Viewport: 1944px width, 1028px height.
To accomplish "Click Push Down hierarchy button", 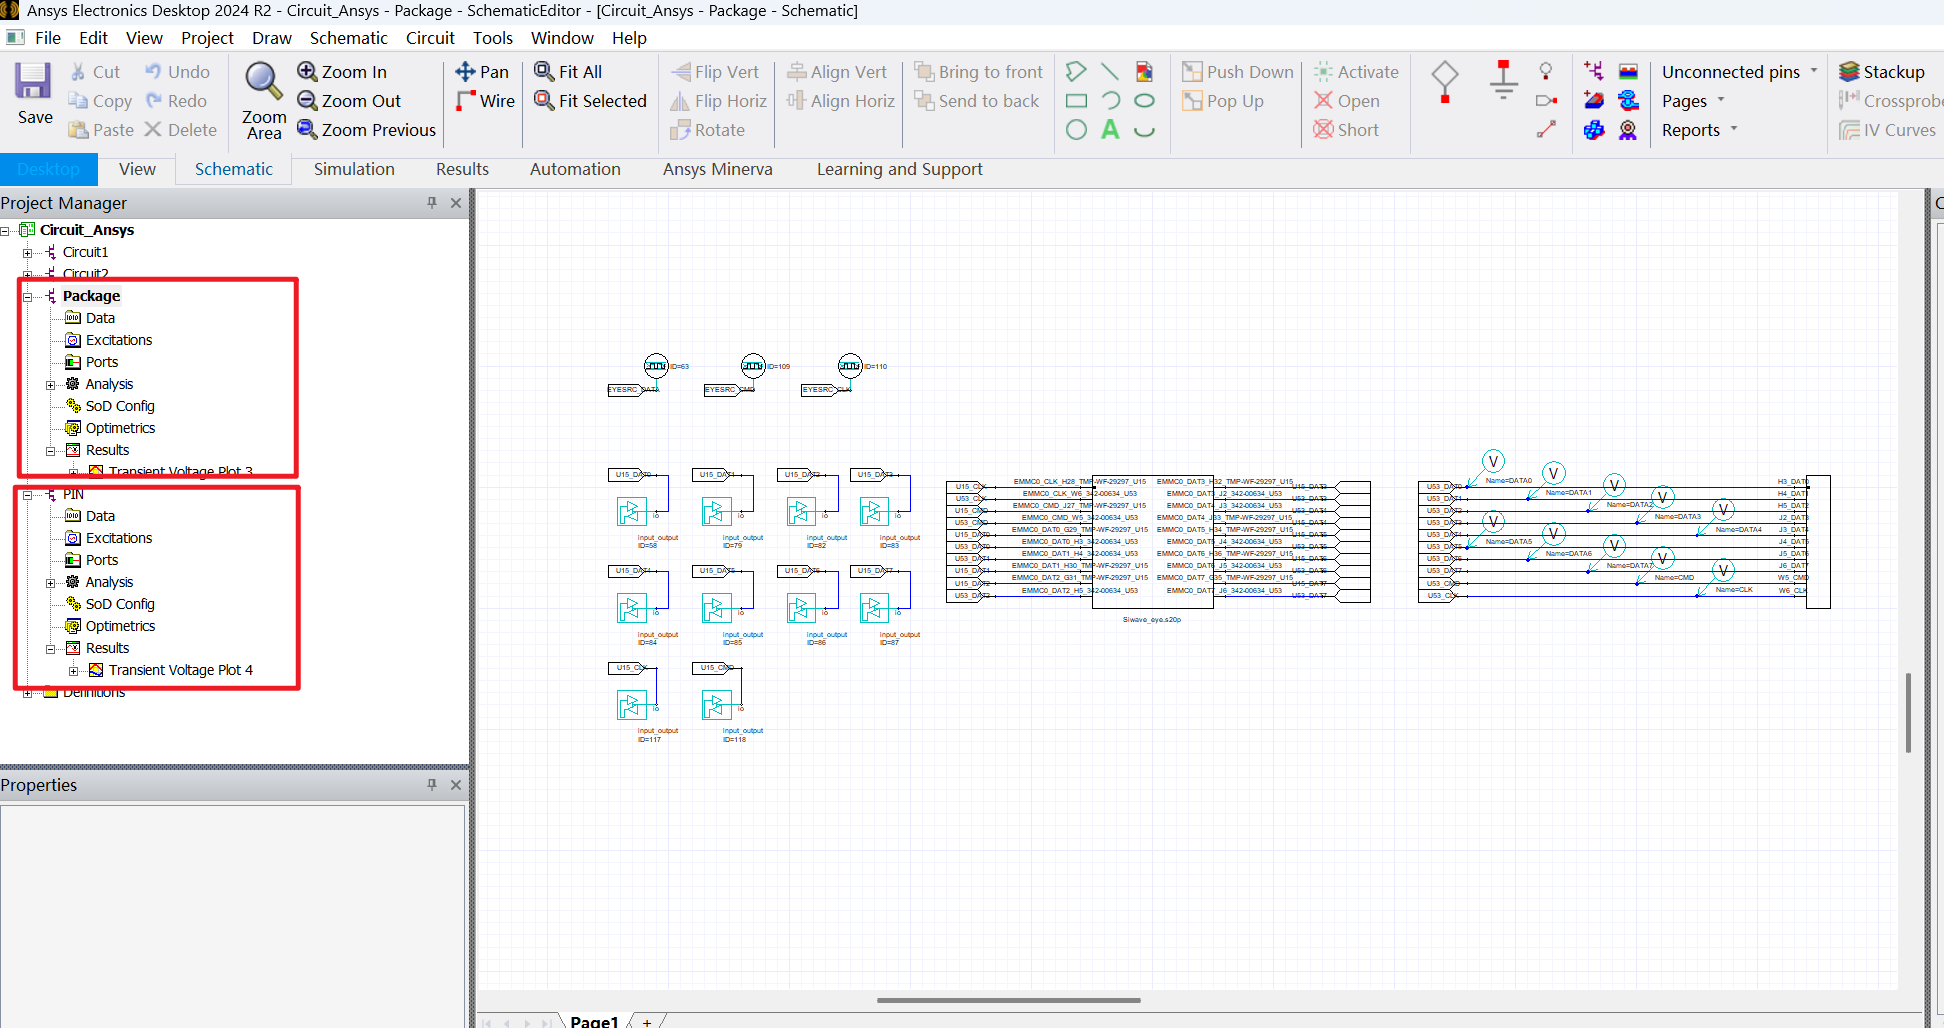I will pos(1237,72).
